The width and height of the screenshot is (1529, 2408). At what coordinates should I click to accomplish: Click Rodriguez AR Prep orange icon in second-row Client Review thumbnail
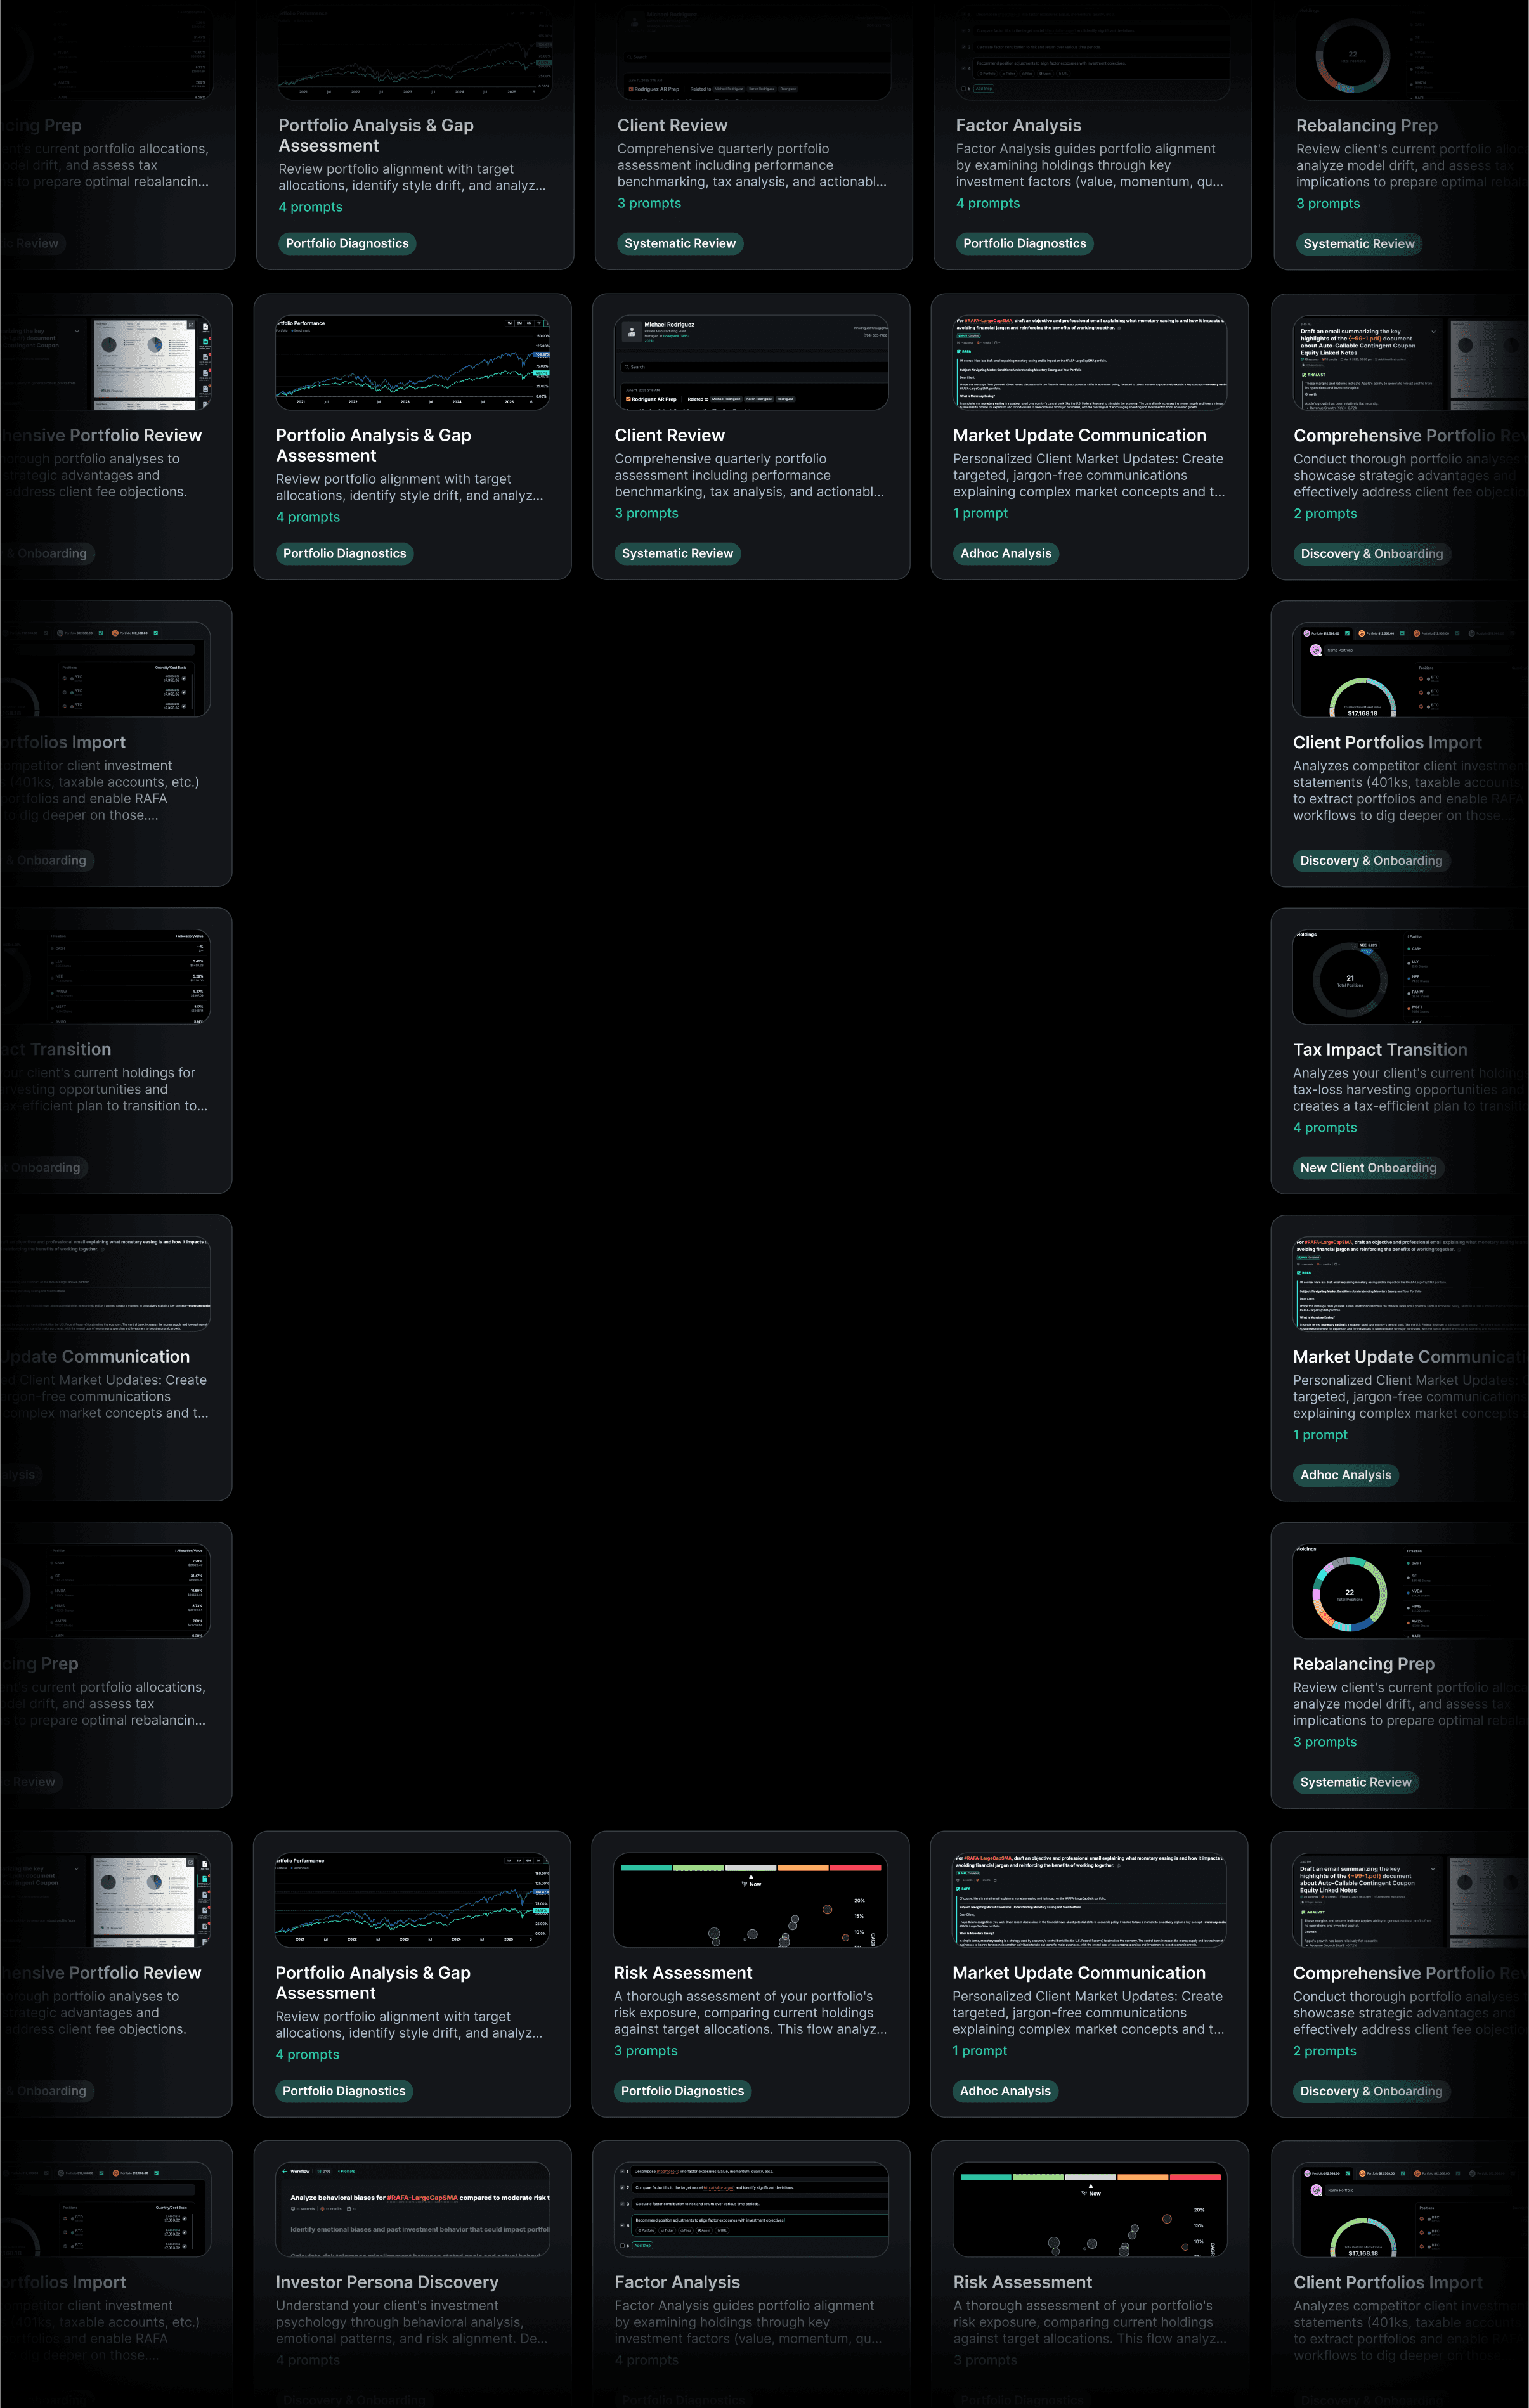[x=629, y=399]
